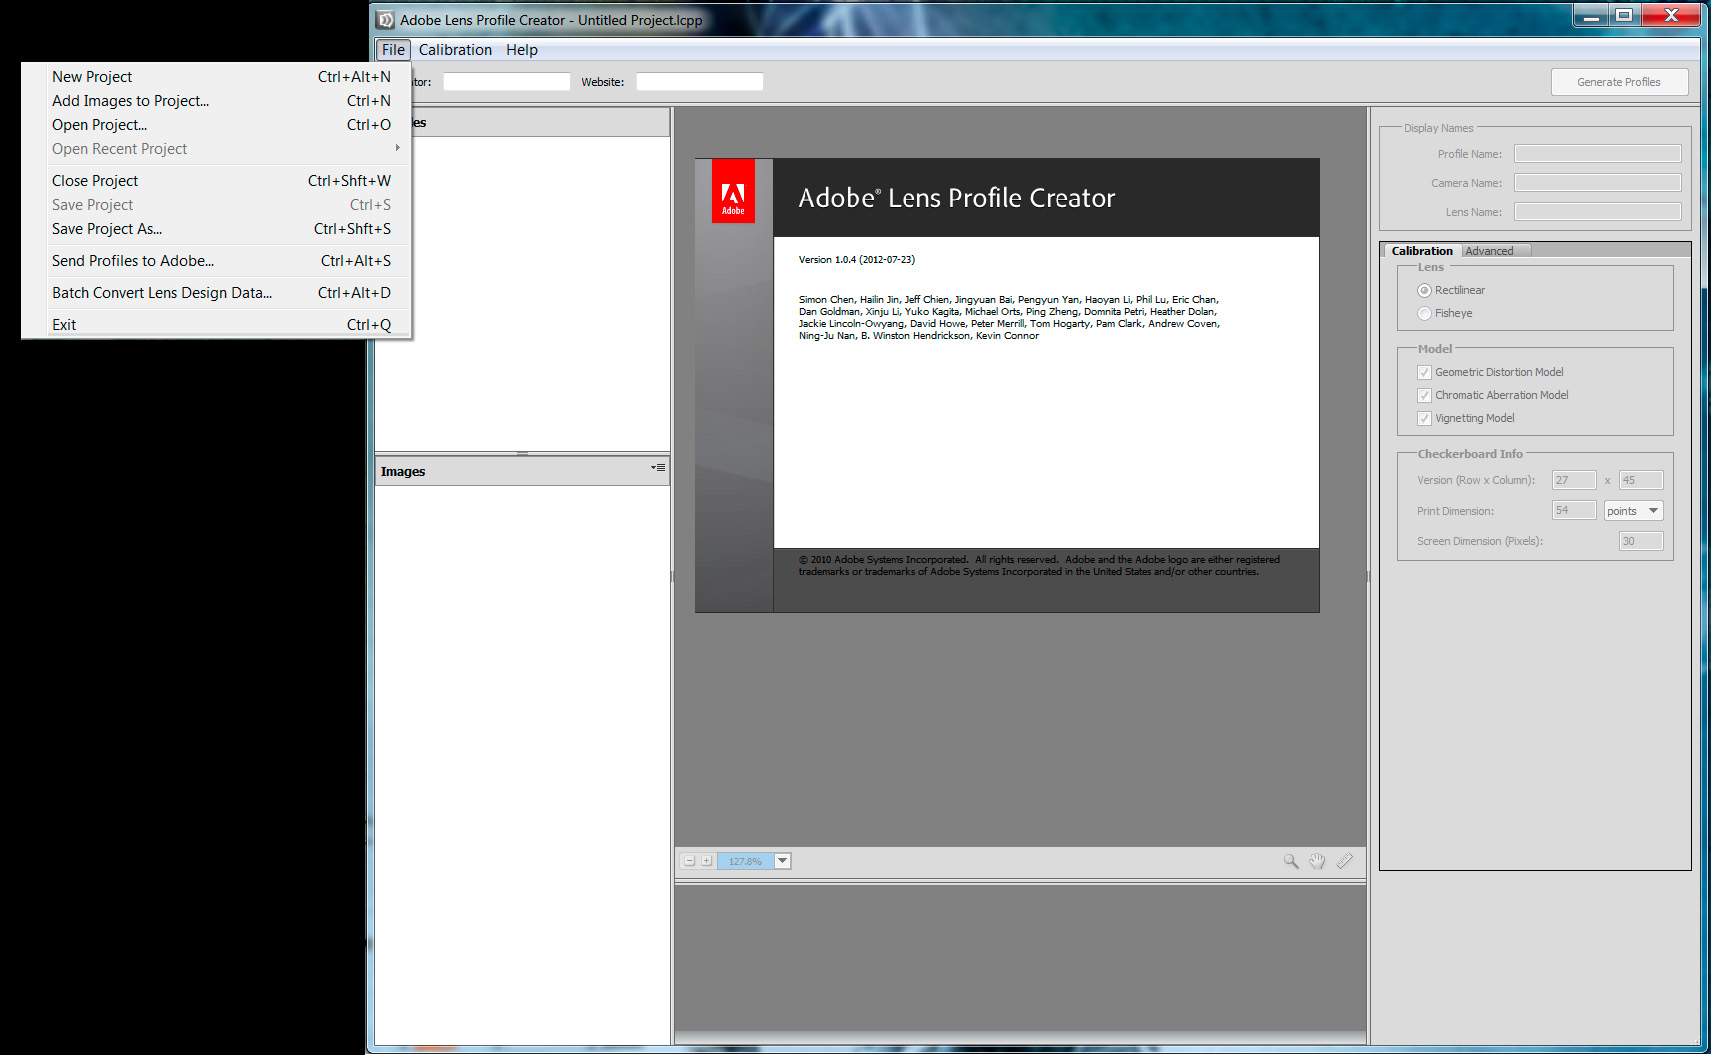Click the Adobe Lens Profile Creator splash title
The image size is (1715, 1055).
956,198
